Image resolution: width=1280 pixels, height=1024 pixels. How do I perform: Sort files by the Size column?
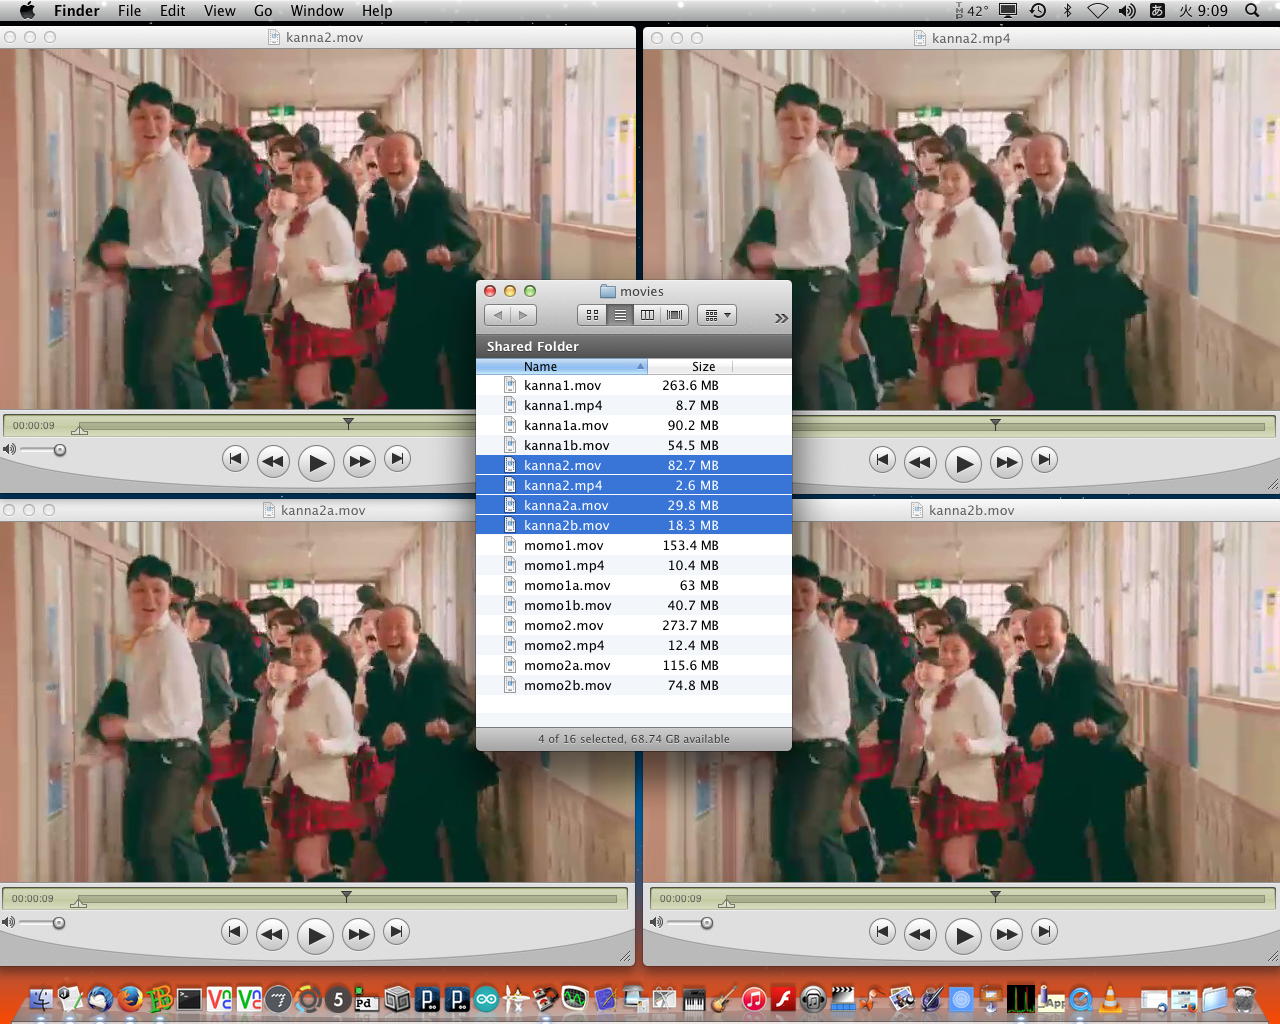690,366
